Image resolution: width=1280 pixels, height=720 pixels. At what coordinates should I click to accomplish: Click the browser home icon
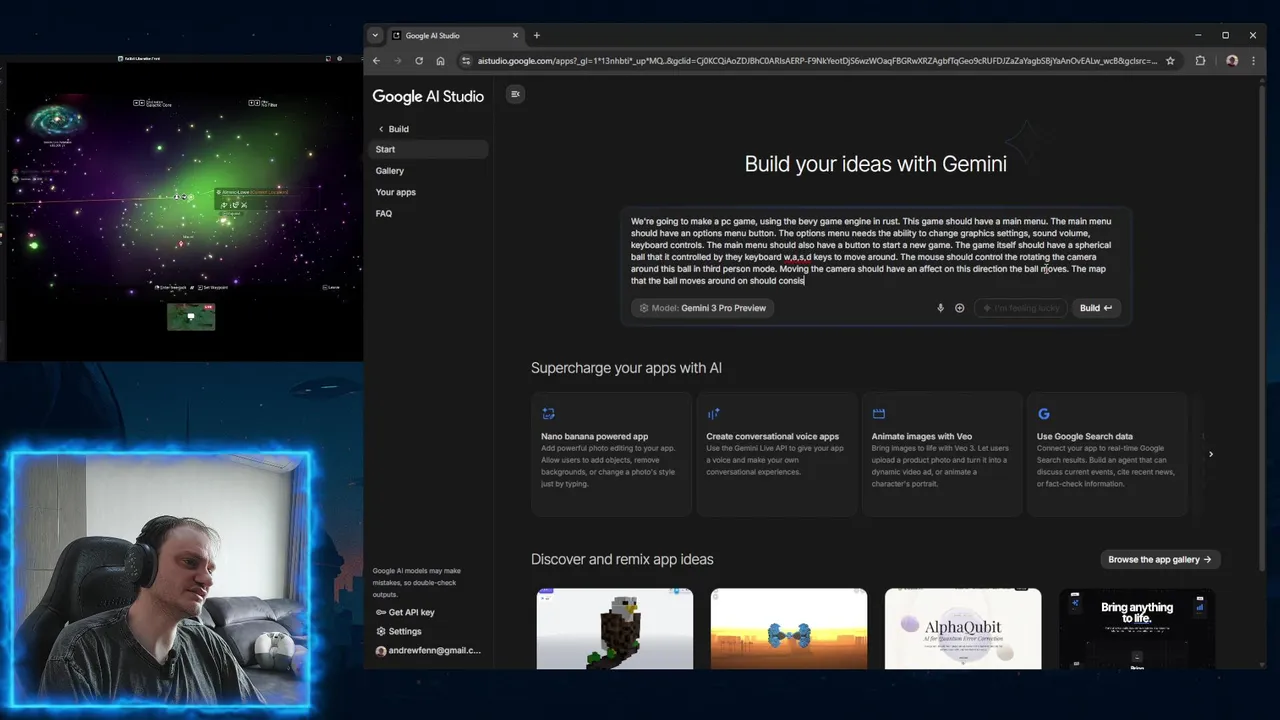click(x=440, y=61)
